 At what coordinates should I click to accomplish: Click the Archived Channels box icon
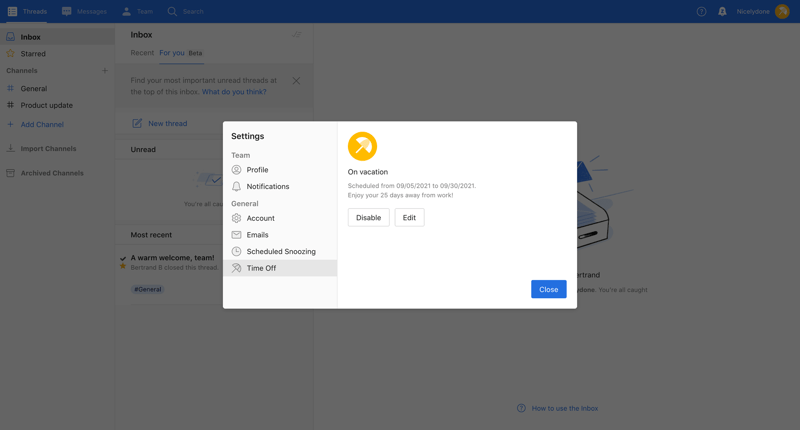[10, 173]
